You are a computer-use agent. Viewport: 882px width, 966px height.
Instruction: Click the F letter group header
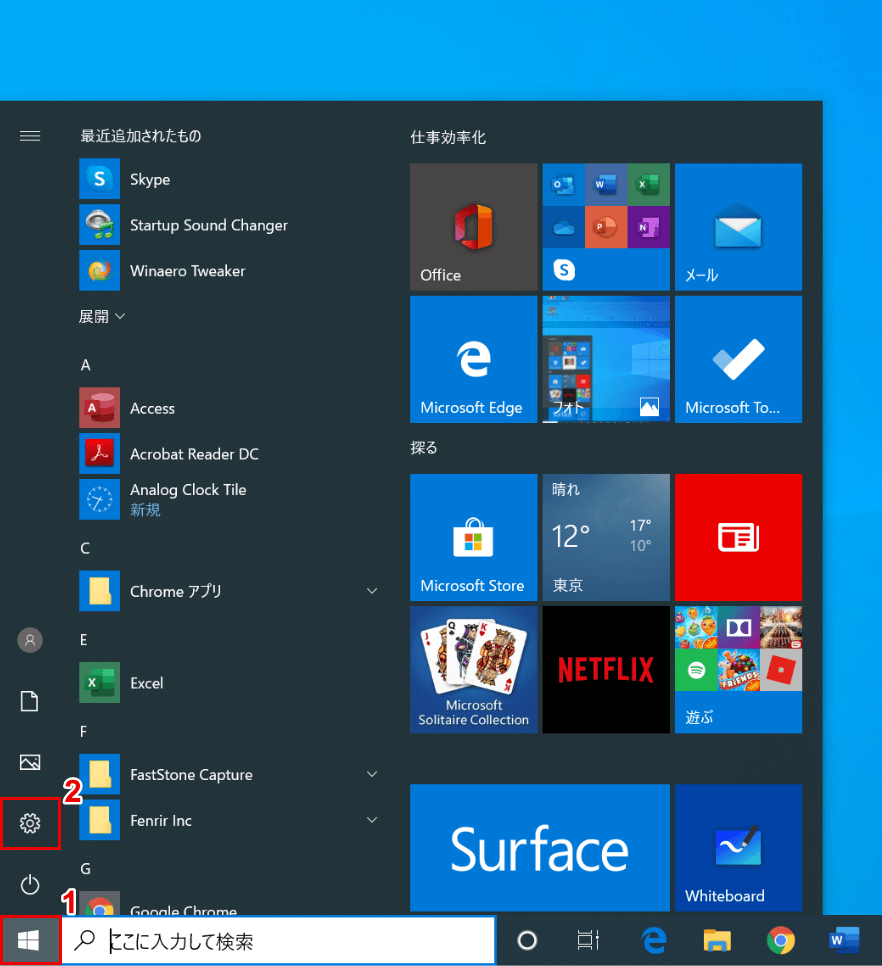[83, 731]
